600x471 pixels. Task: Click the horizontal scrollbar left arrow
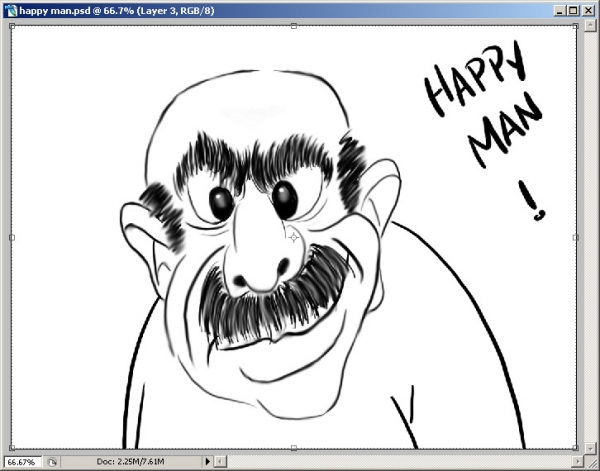[x=220, y=461]
